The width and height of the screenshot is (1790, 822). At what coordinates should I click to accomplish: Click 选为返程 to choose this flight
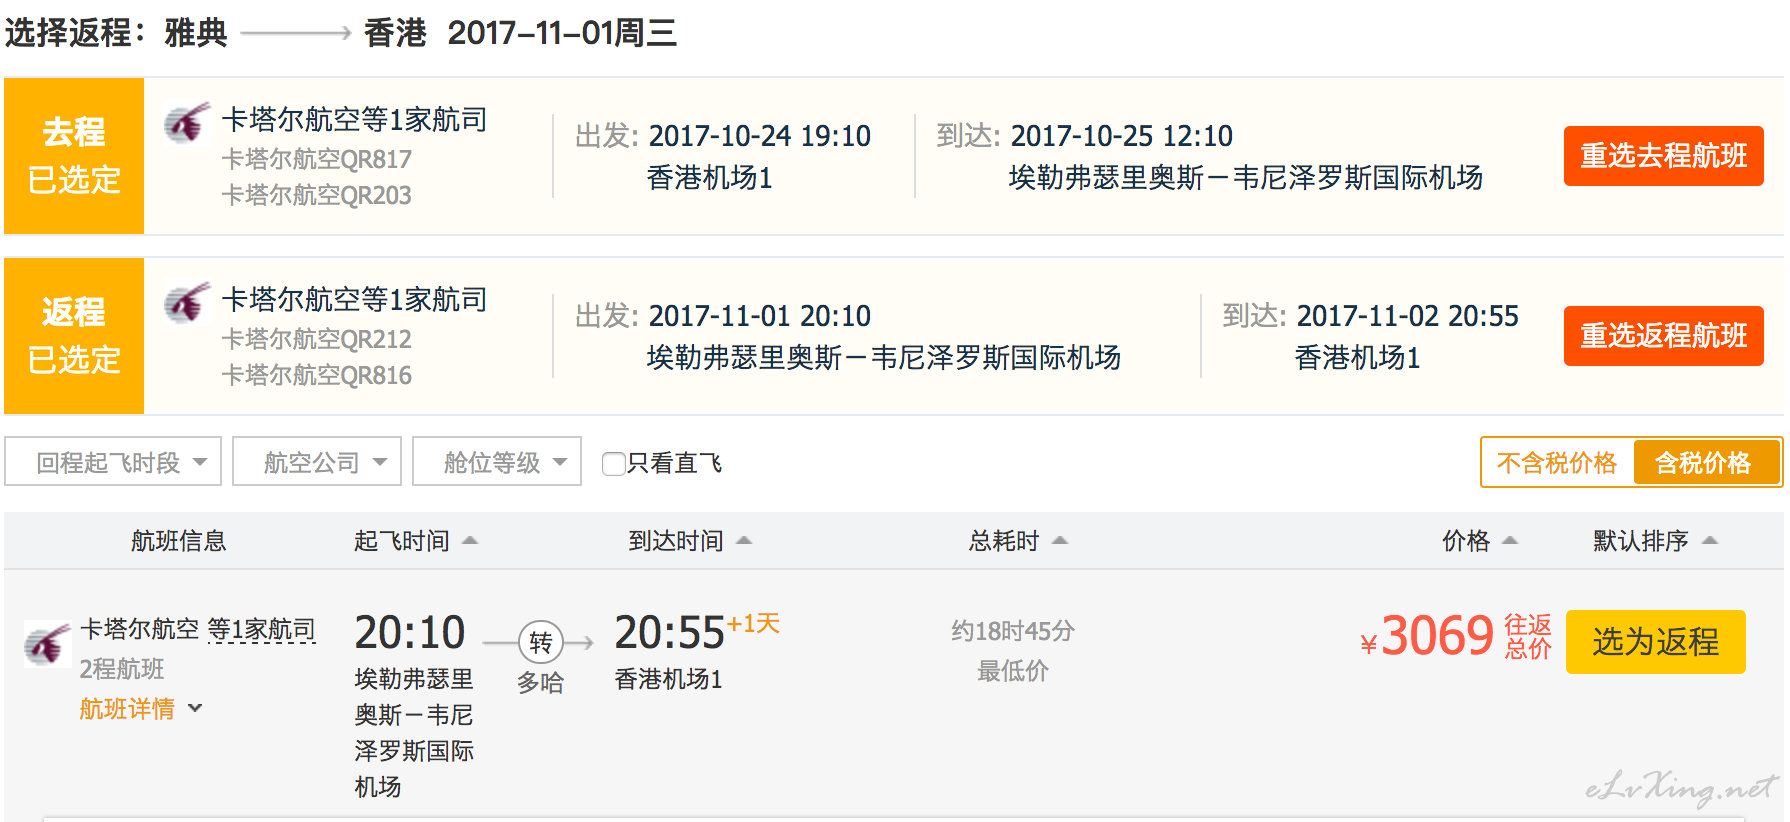[x=1656, y=642]
